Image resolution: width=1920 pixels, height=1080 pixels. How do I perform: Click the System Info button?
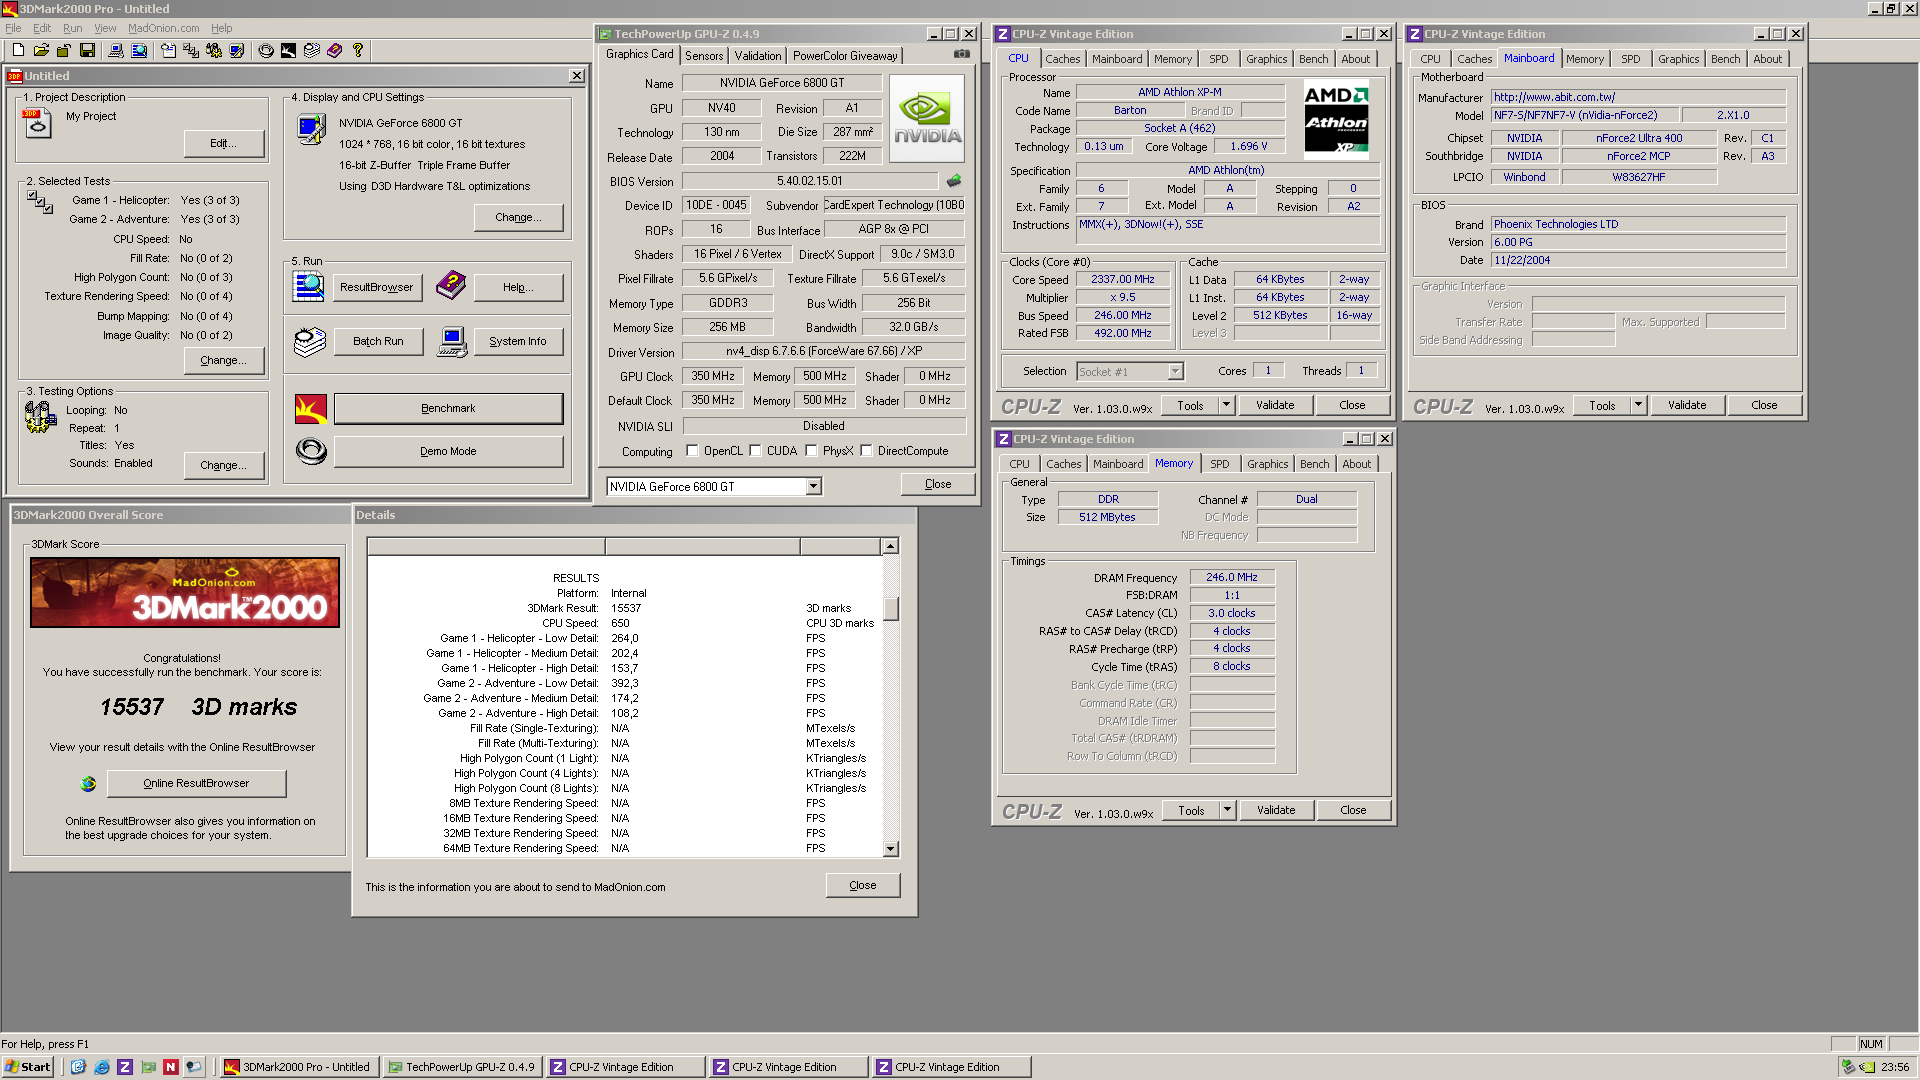point(518,341)
